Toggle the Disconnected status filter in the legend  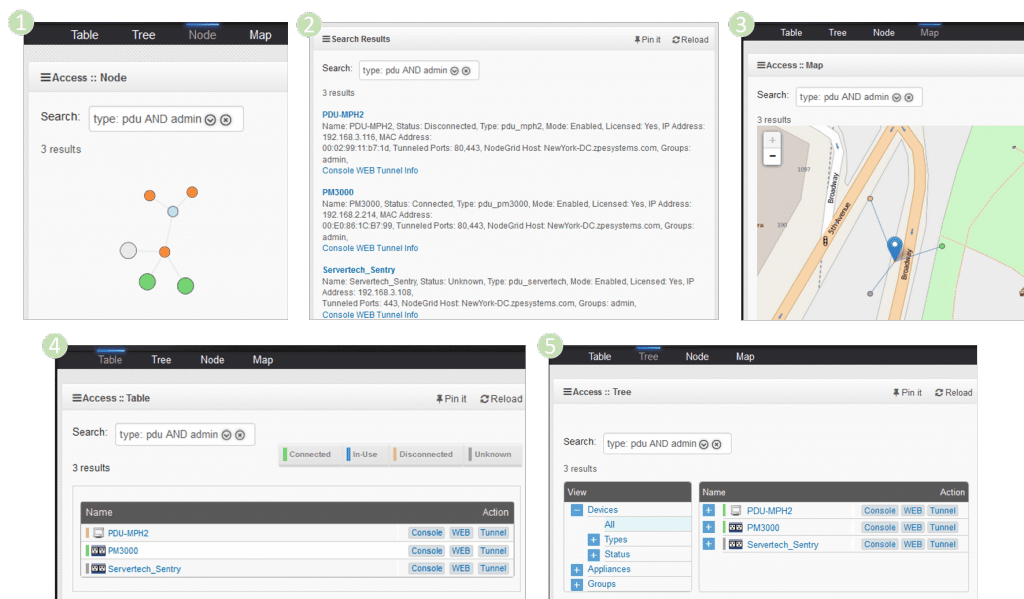pos(425,454)
